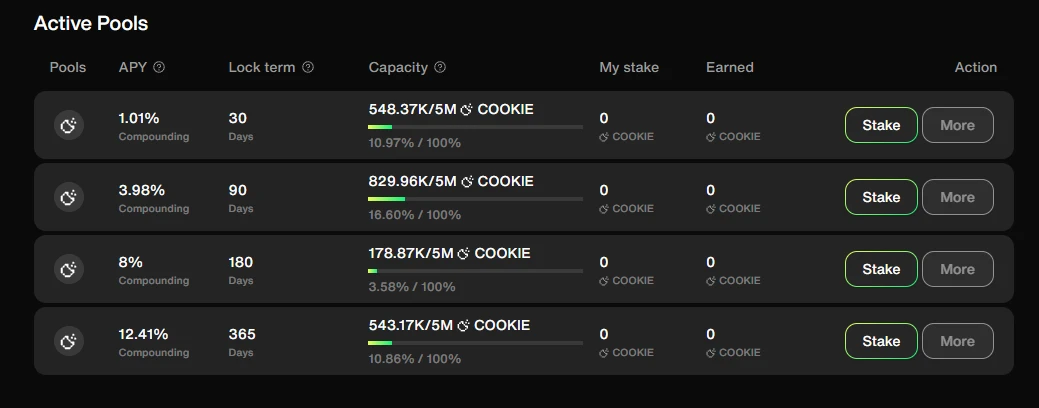Screen dimensions: 1039x408
Task: Click the cookie icon of the 1.01% APY pool
Action: coord(68,125)
